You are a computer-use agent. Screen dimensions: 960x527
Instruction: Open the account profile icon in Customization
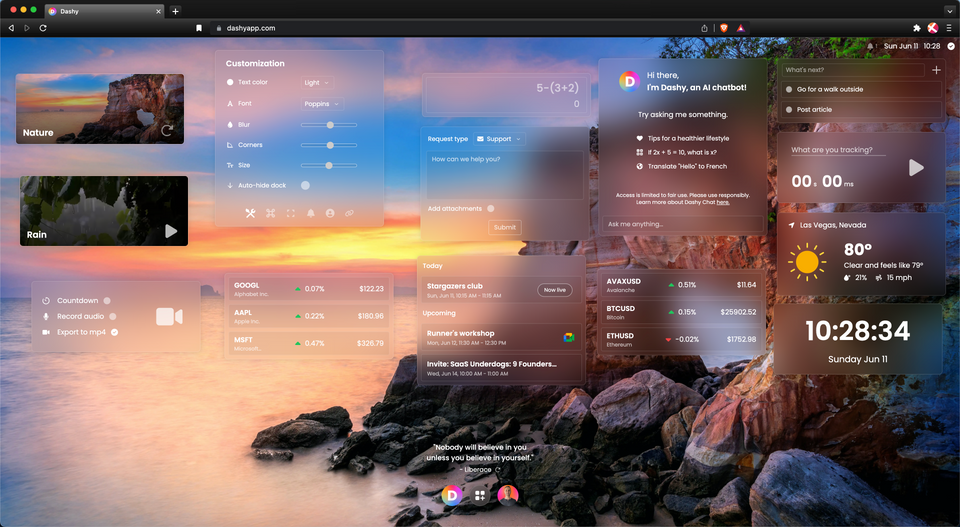[x=330, y=213]
